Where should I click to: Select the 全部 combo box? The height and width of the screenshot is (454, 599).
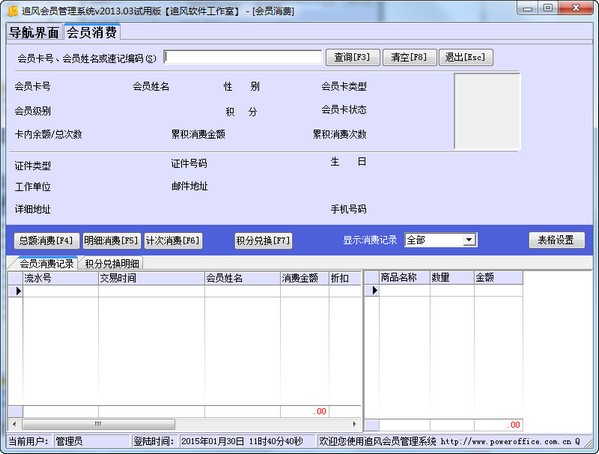click(x=440, y=240)
